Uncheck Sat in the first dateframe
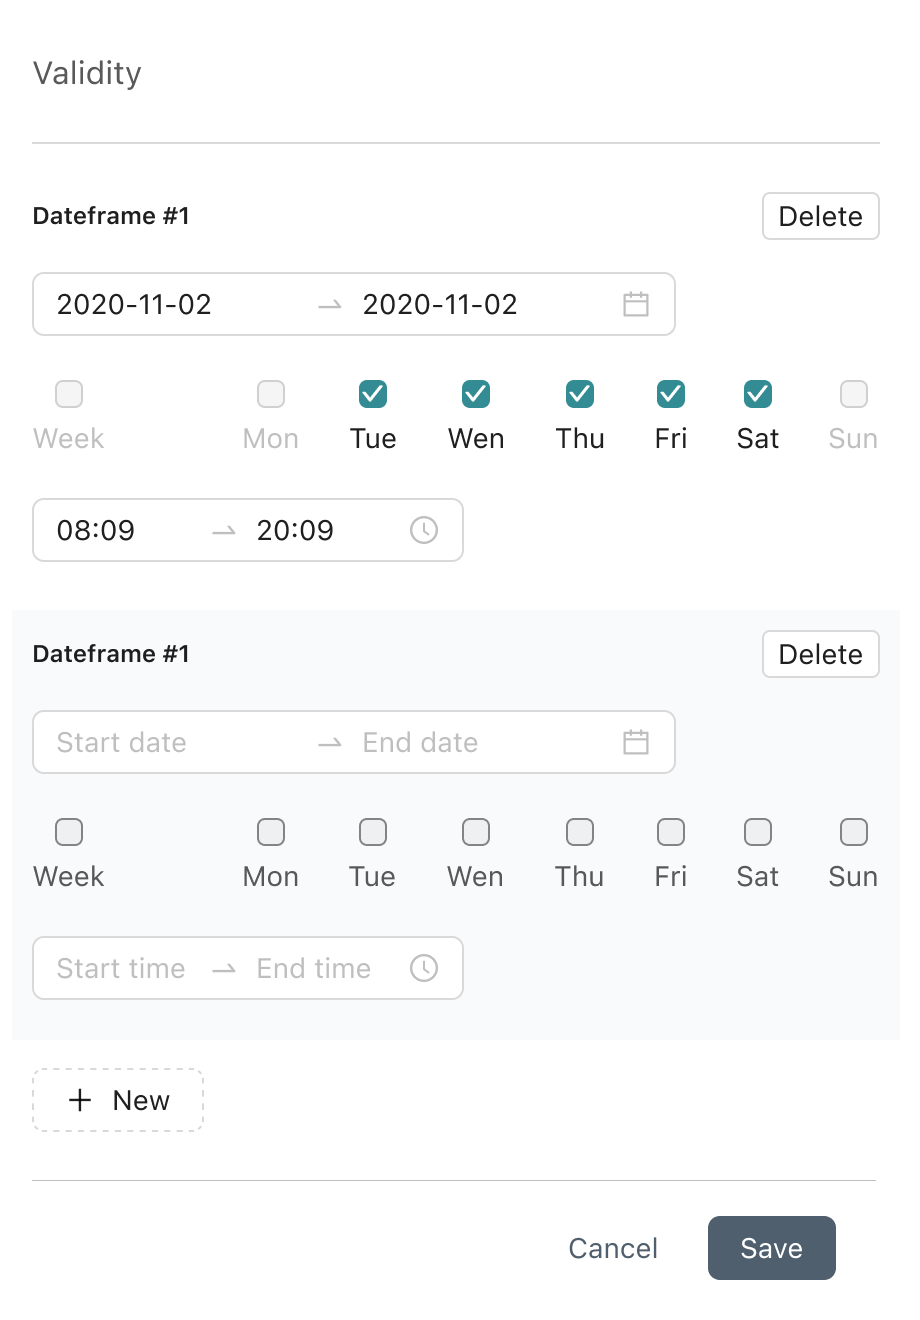The height and width of the screenshot is (1320, 920). 758,394
